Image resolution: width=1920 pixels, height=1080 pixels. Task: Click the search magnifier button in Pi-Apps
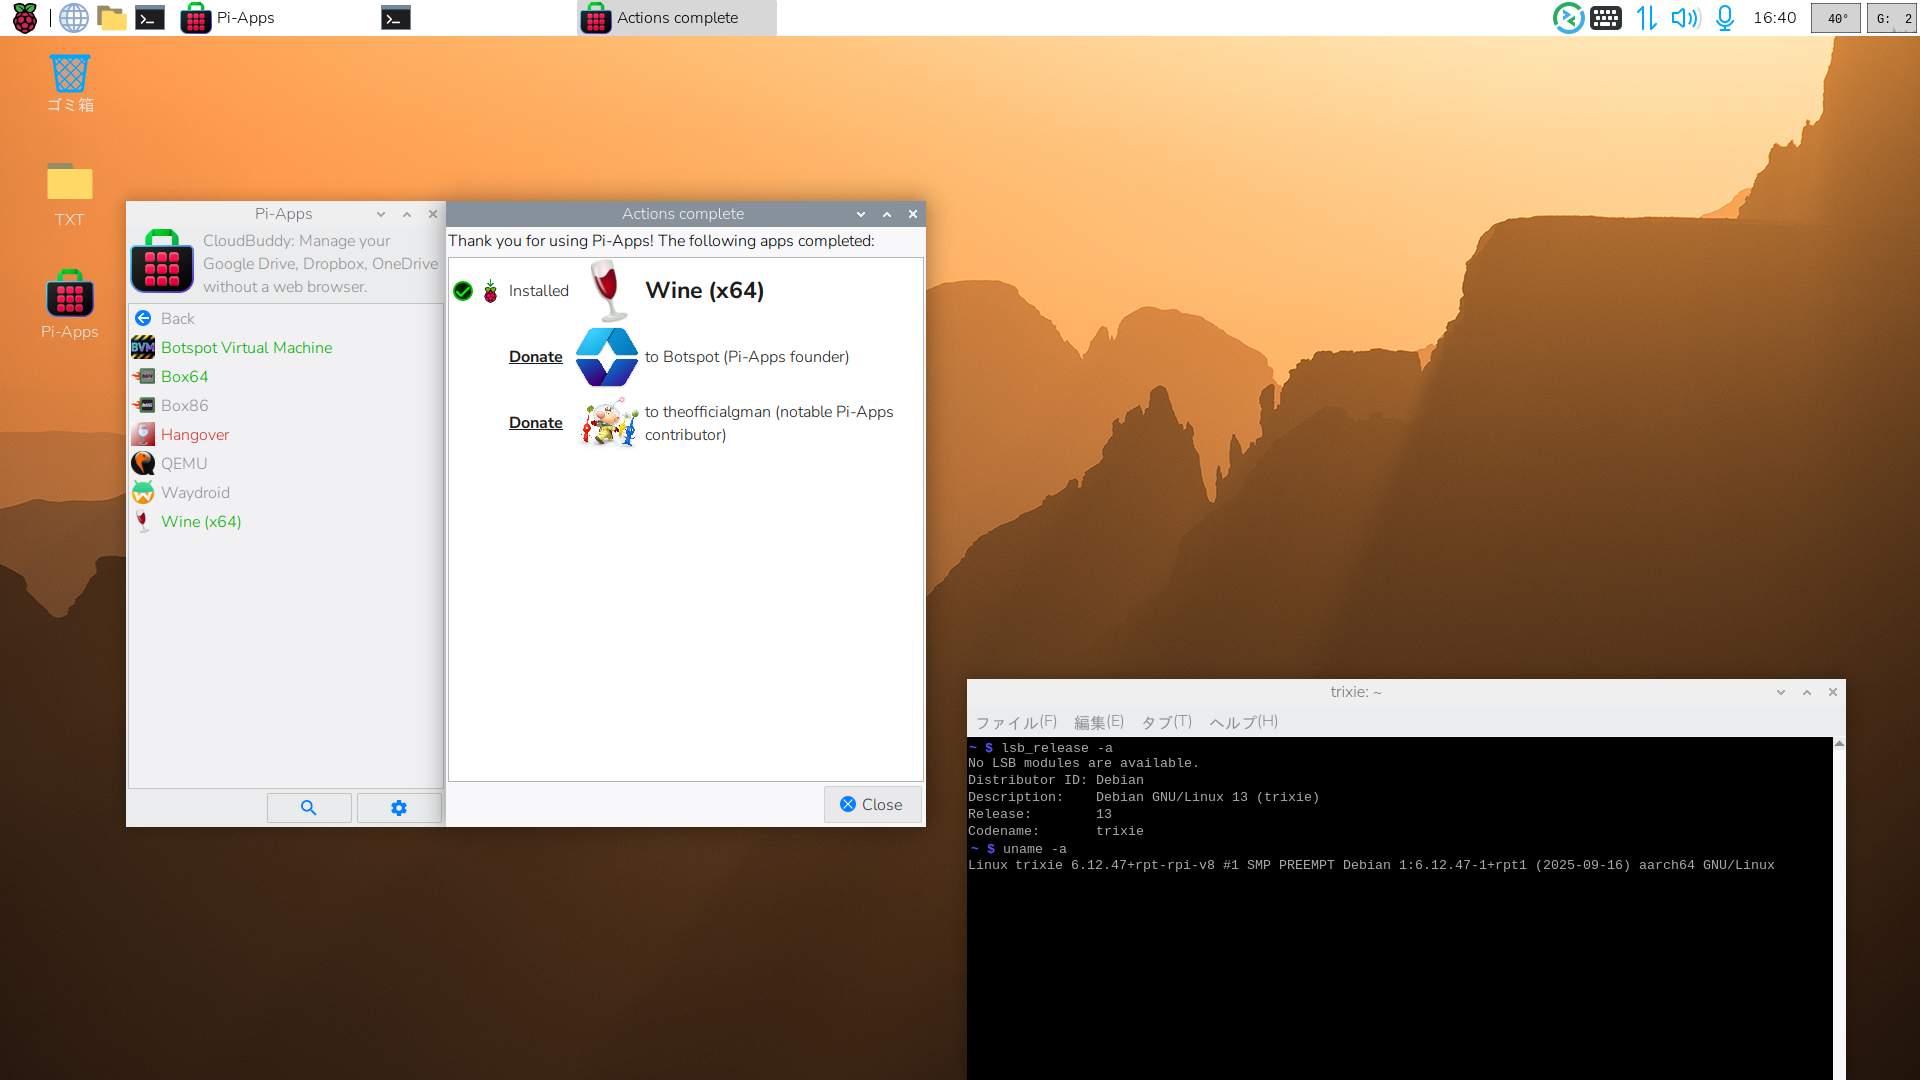pyautogui.click(x=308, y=808)
